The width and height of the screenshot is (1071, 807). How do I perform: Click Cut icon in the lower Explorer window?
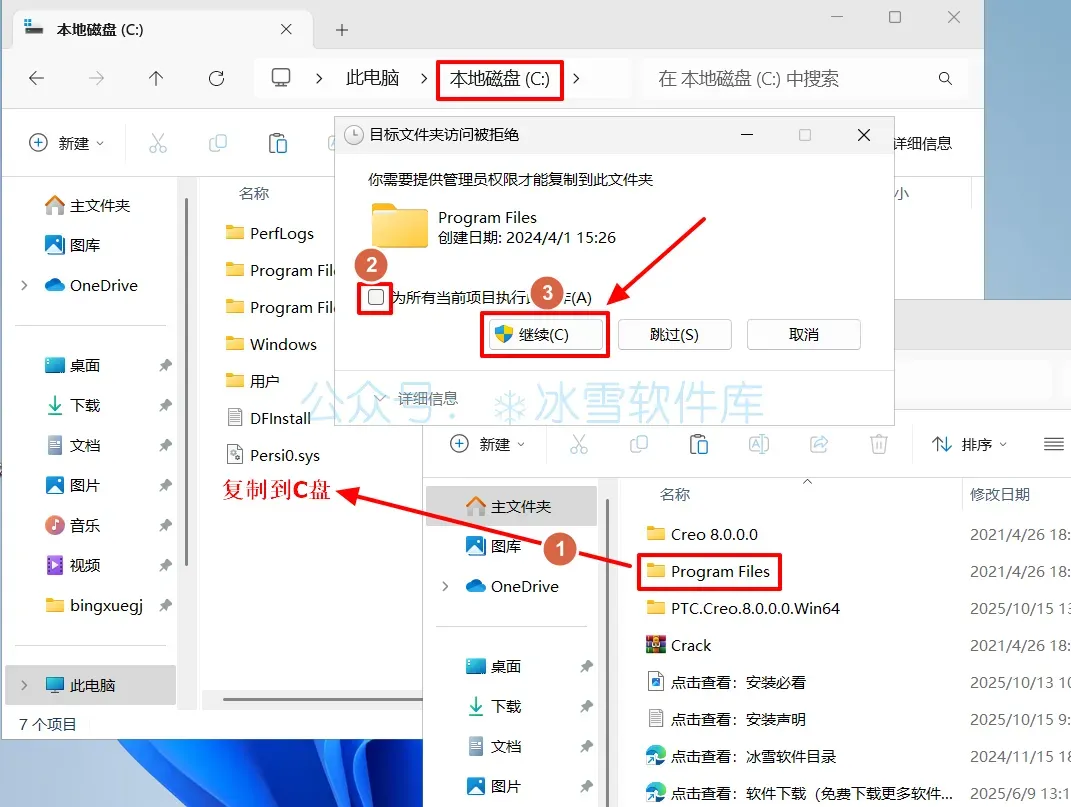click(579, 444)
